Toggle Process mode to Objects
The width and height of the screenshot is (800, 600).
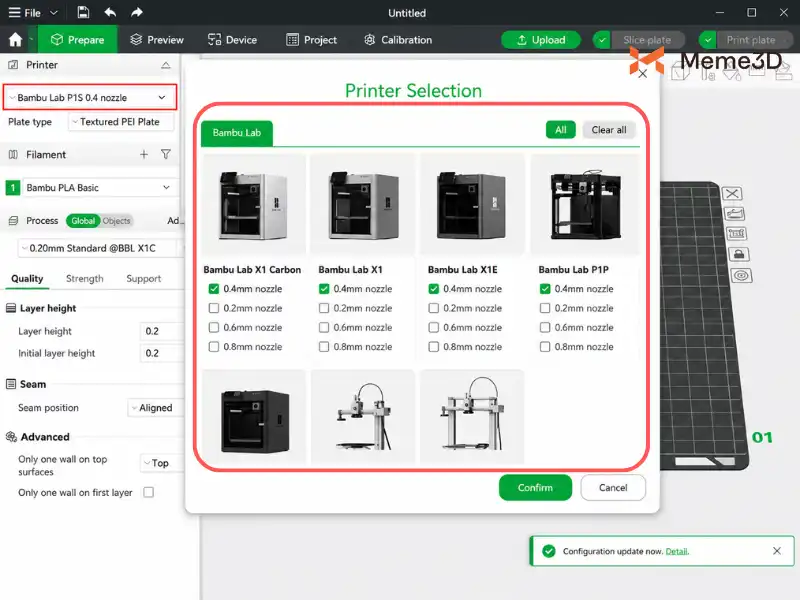116,221
